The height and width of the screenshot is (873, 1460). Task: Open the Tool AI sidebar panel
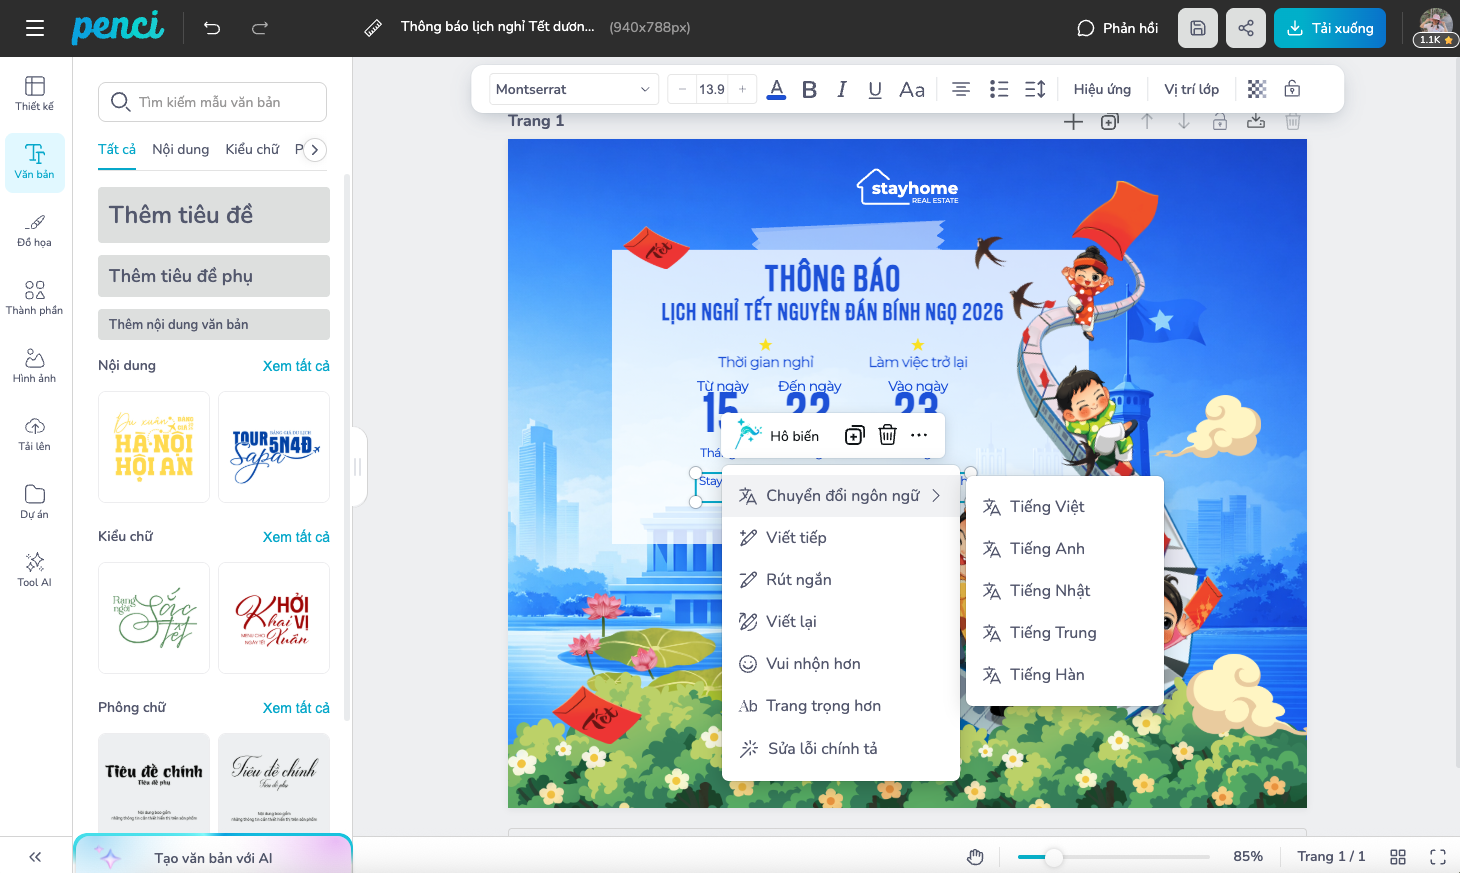coord(34,568)
